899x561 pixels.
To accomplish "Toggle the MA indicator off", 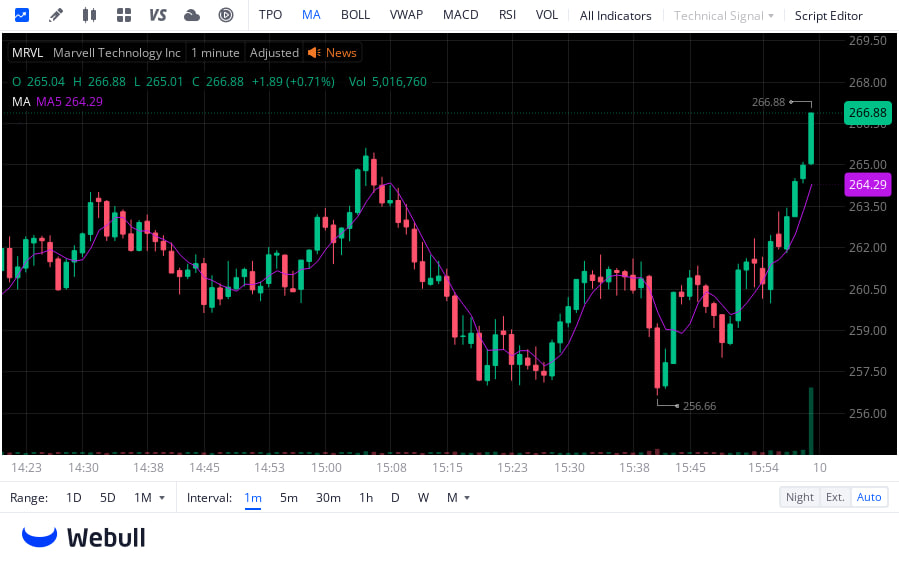I will pyautogui.click(x=311, y=15).
